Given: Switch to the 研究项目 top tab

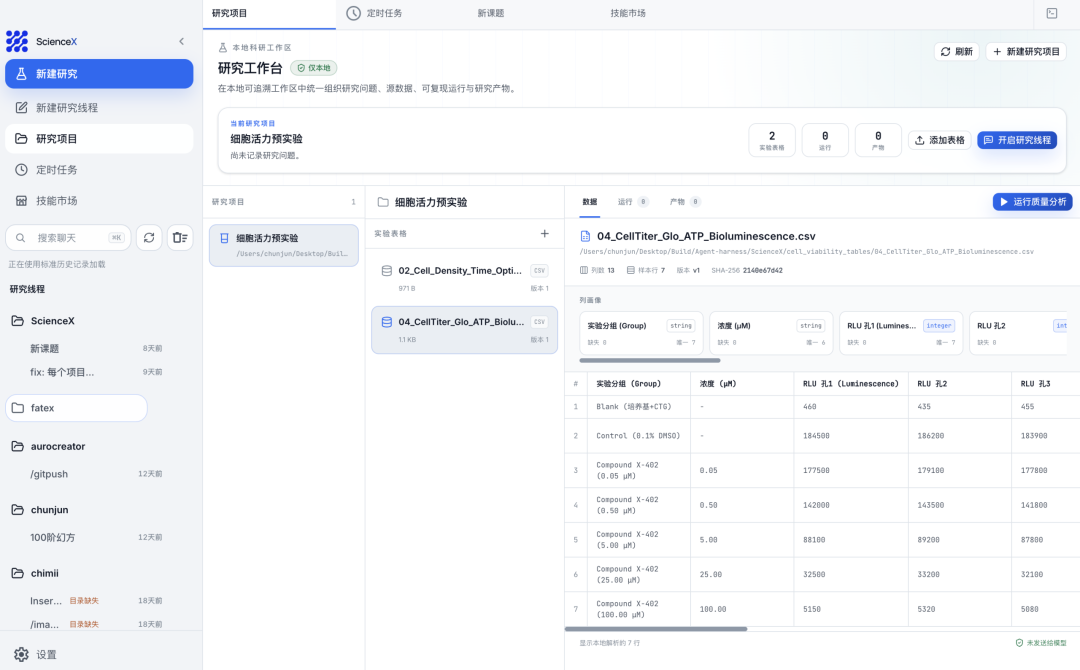Looking at the screenshot, I should point(269,13).
